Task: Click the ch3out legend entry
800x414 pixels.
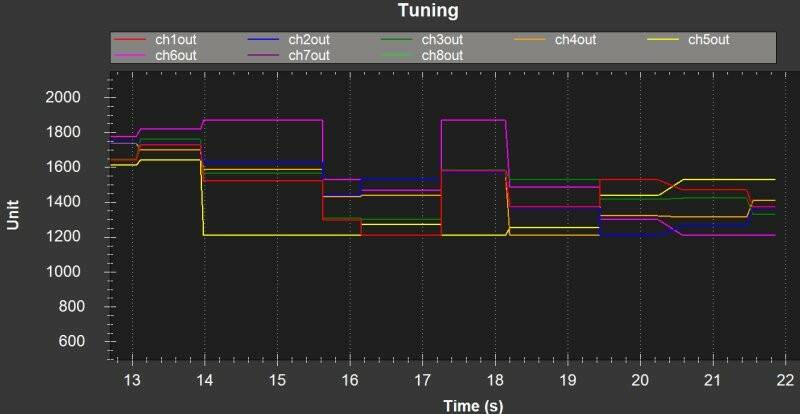Action: 421,39
